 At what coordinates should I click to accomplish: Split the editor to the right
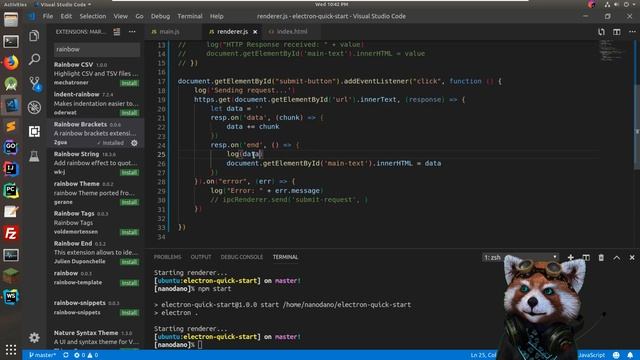pos(617,31)
